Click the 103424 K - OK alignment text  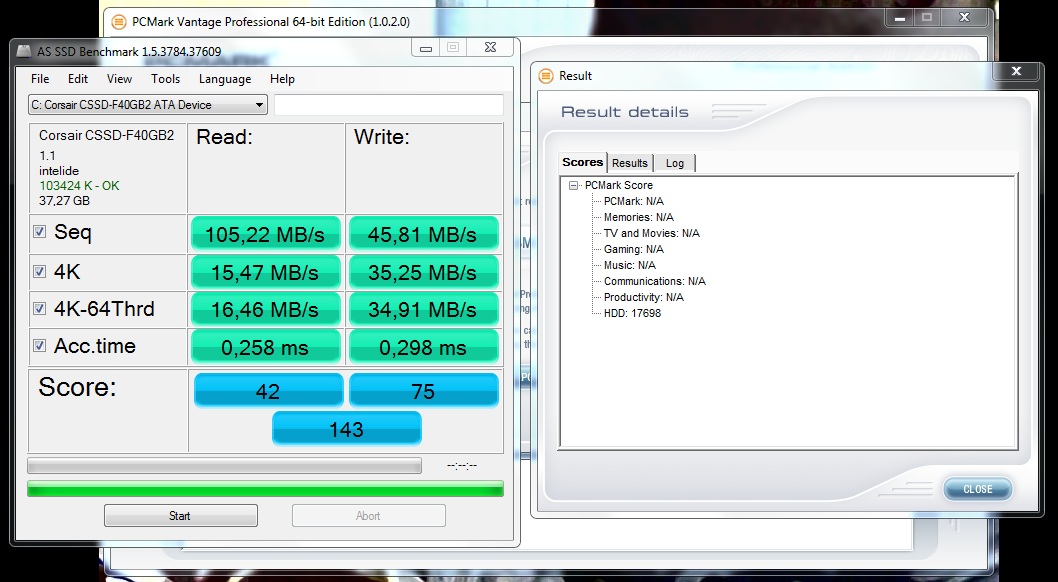79,186
